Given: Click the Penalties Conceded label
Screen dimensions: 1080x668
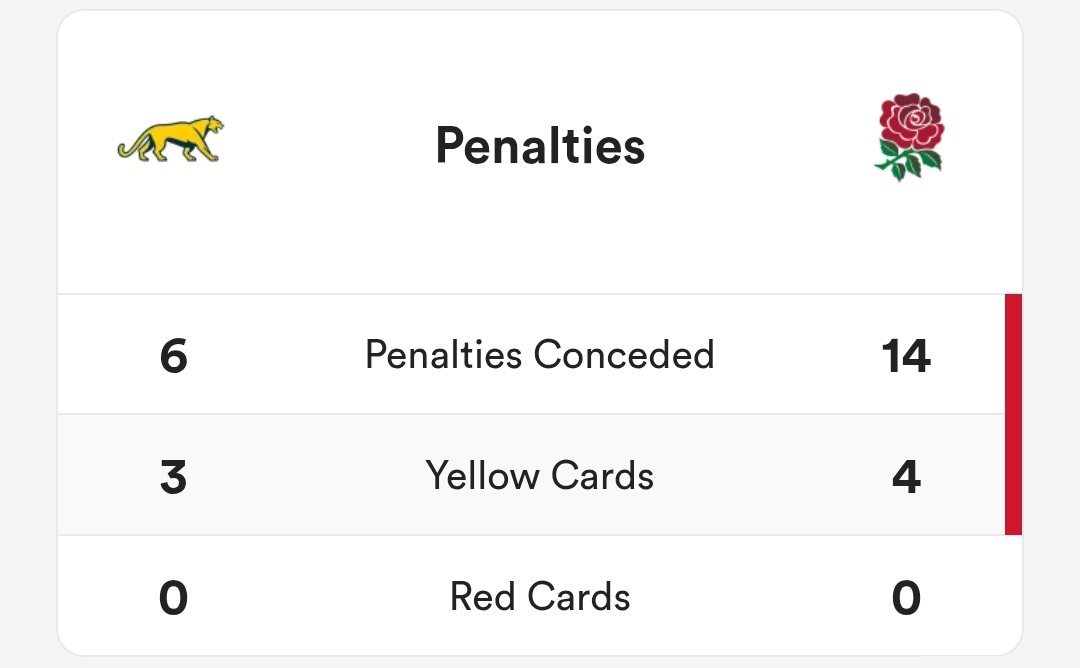Looking at the screenshot, I should [x=539, y=355].
